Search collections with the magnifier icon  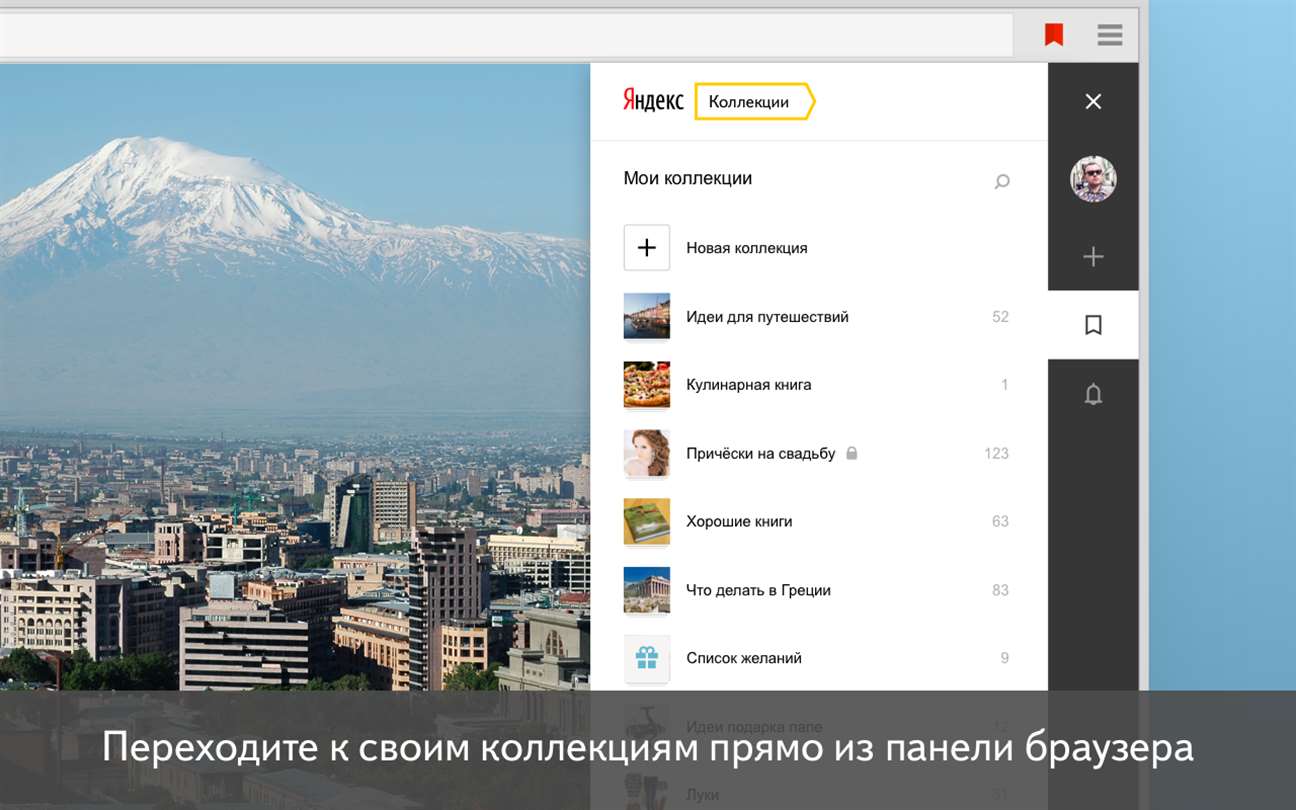point(1002,181)
